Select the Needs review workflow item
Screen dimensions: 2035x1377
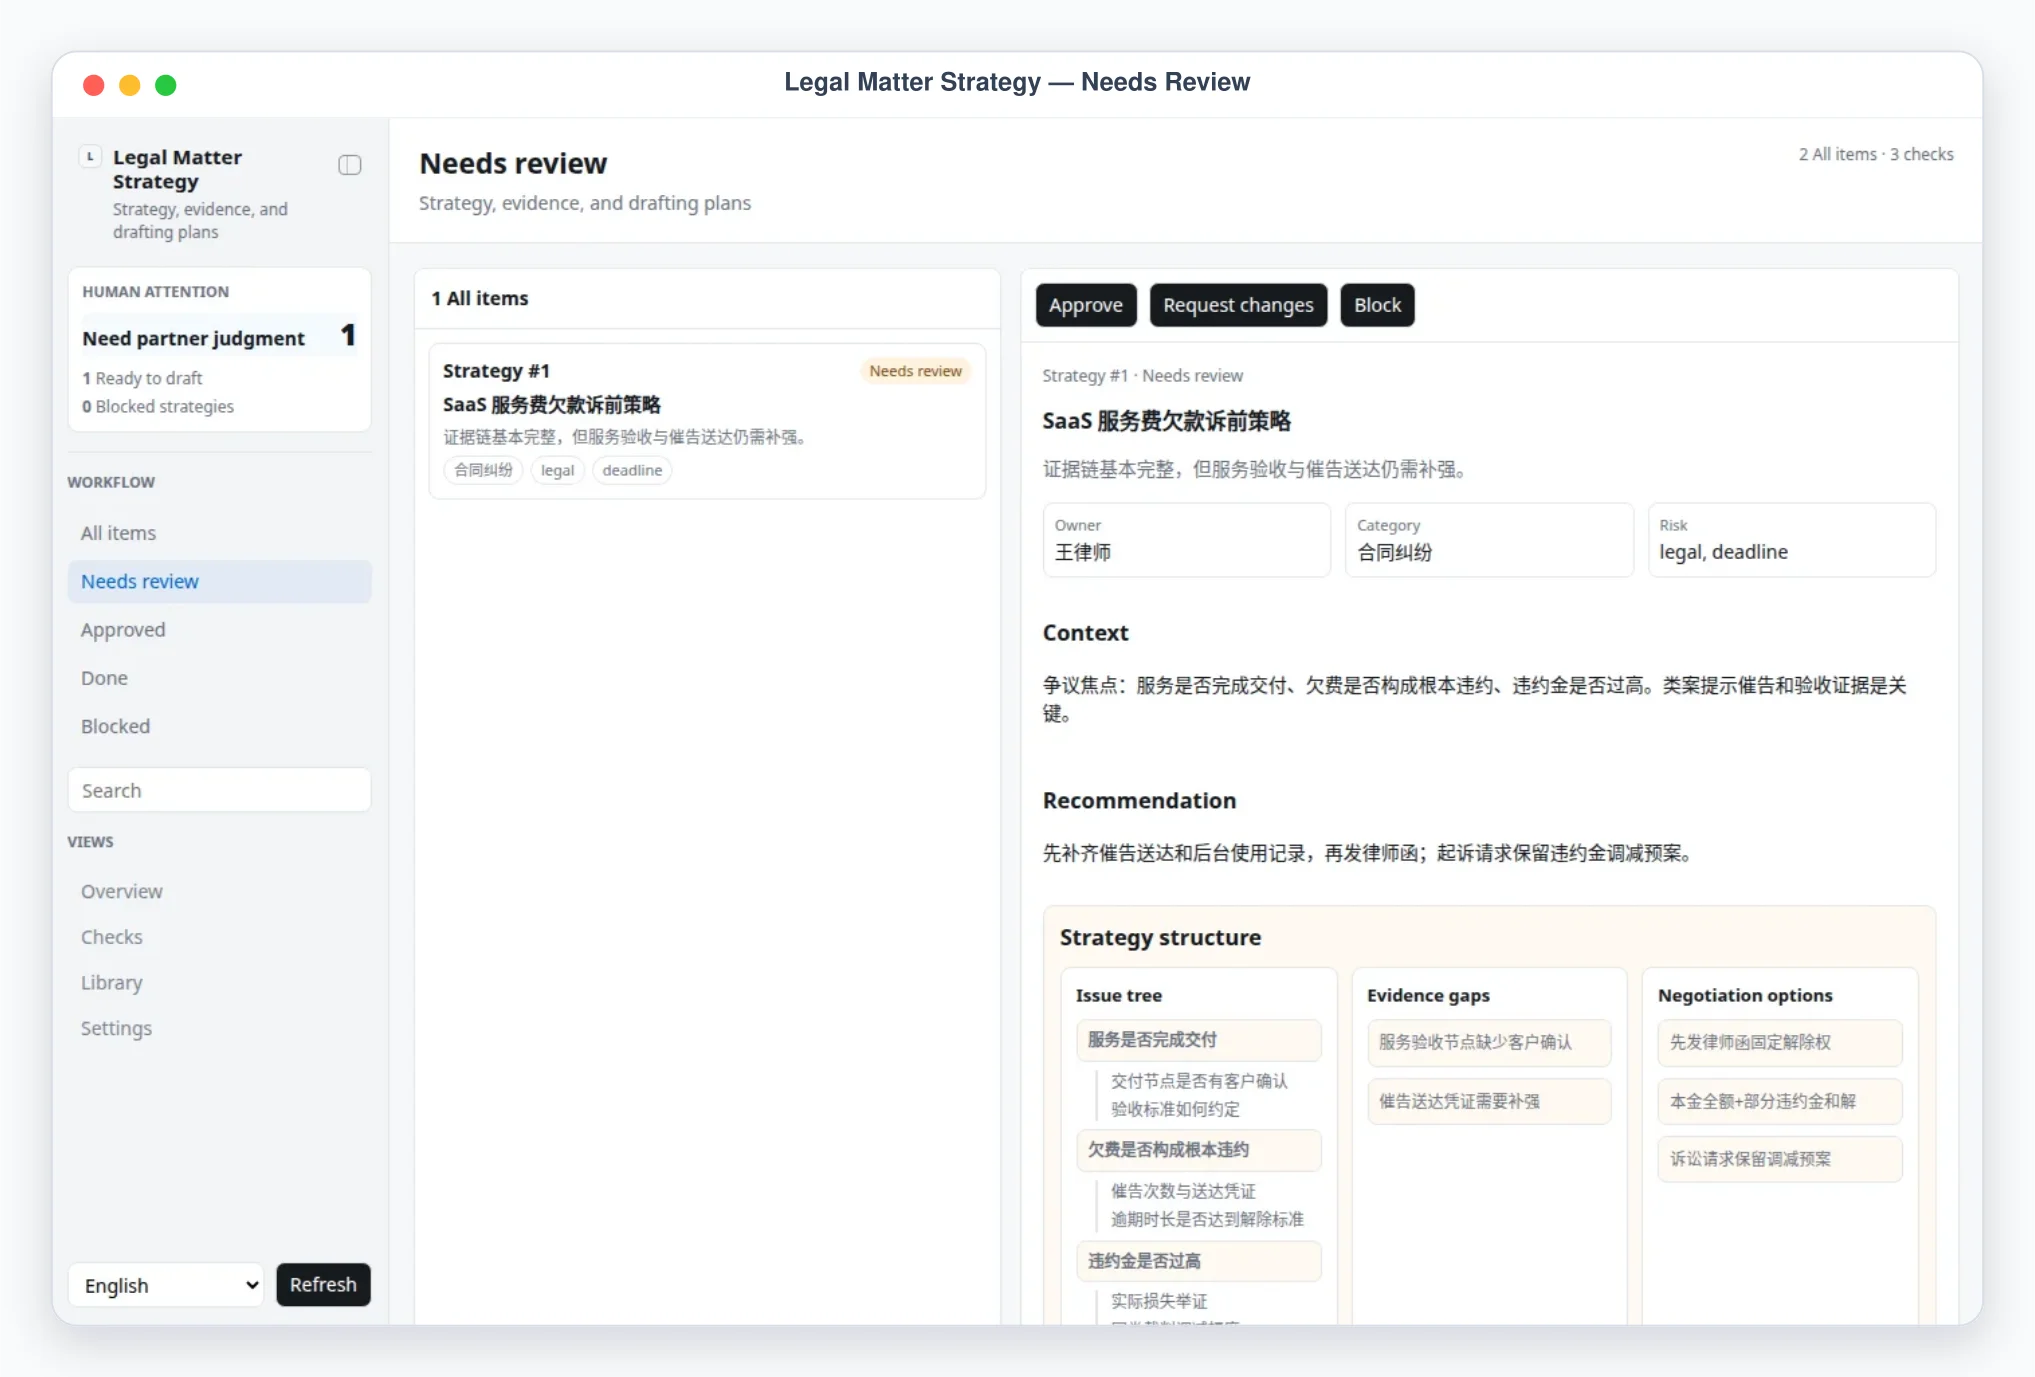point(220,582)
